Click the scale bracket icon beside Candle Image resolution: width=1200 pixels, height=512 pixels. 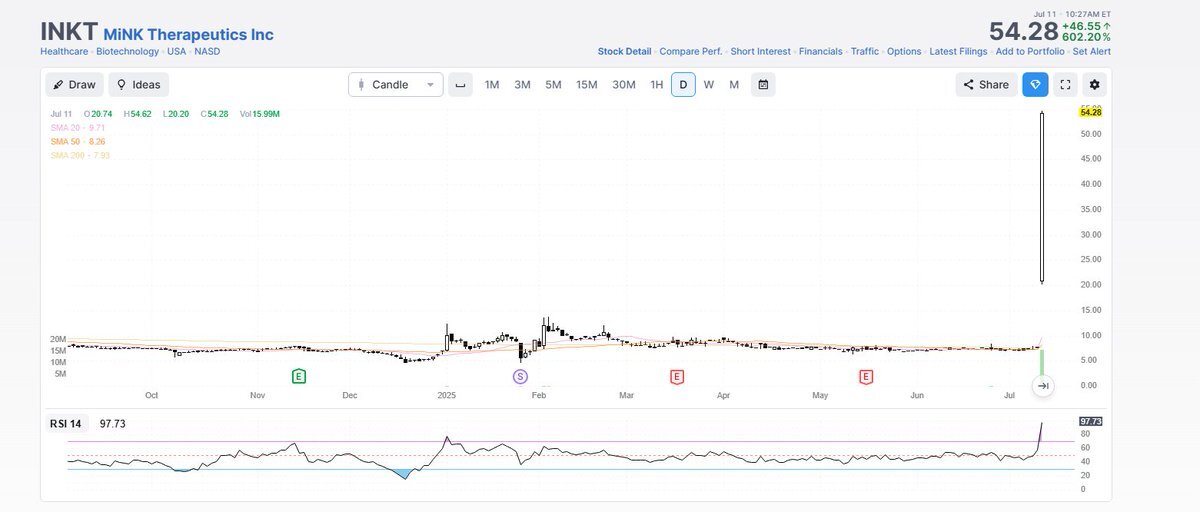tap(460, 85)
